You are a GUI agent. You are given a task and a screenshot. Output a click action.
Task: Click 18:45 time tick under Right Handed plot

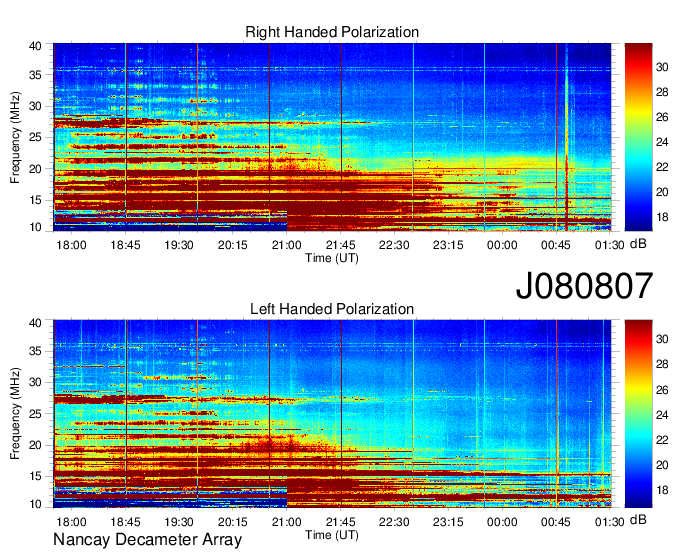pos(125,245)
